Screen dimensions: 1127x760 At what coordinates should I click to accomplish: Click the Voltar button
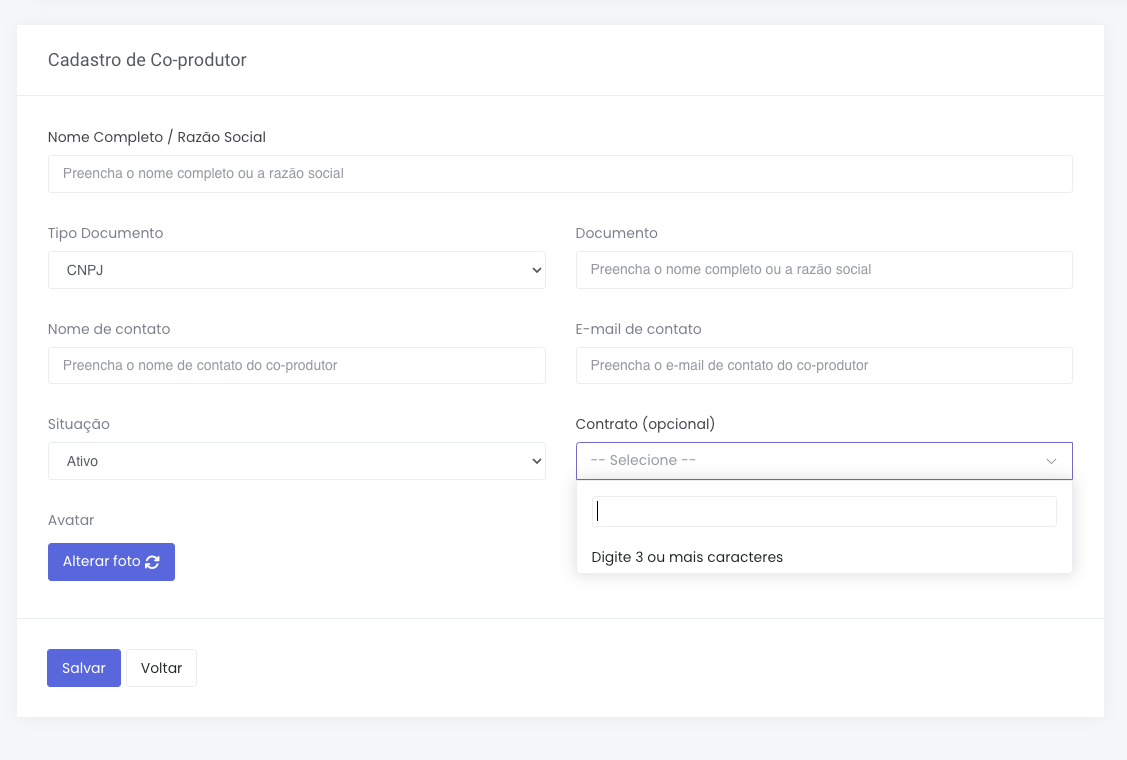point(161,668)
